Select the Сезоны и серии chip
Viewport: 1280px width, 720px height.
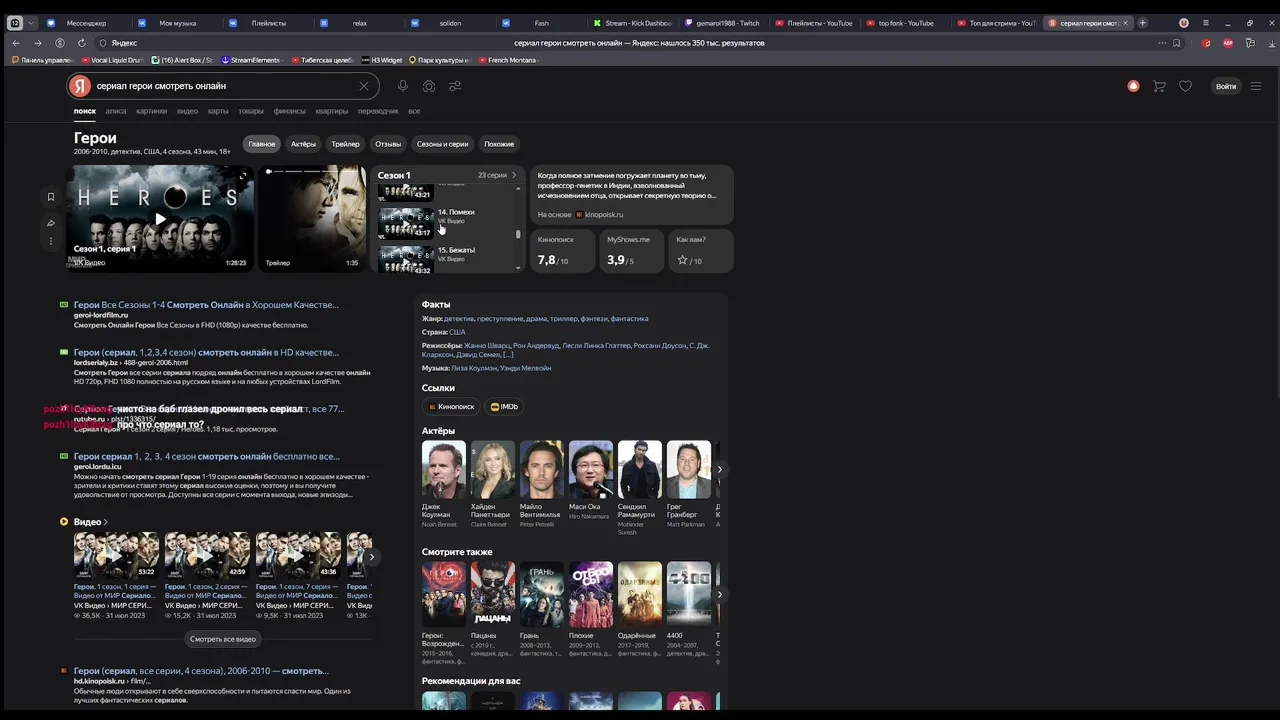click(x=442, y=144)
